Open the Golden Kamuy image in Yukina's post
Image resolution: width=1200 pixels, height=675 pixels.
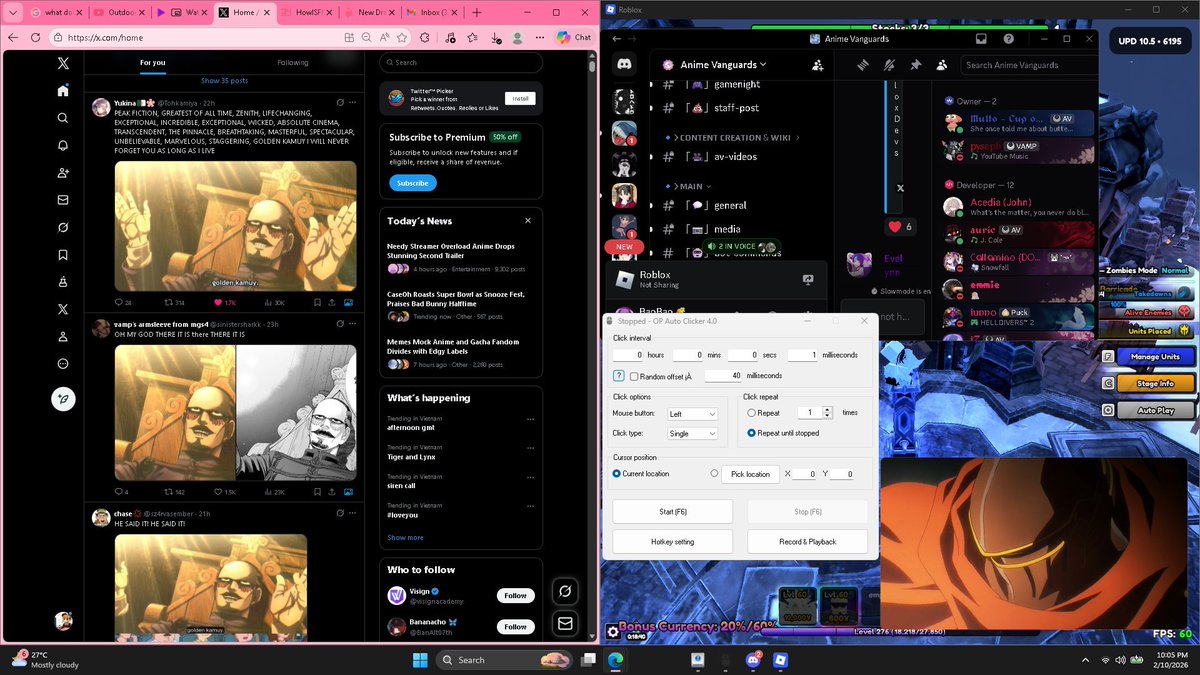point(235,226)
